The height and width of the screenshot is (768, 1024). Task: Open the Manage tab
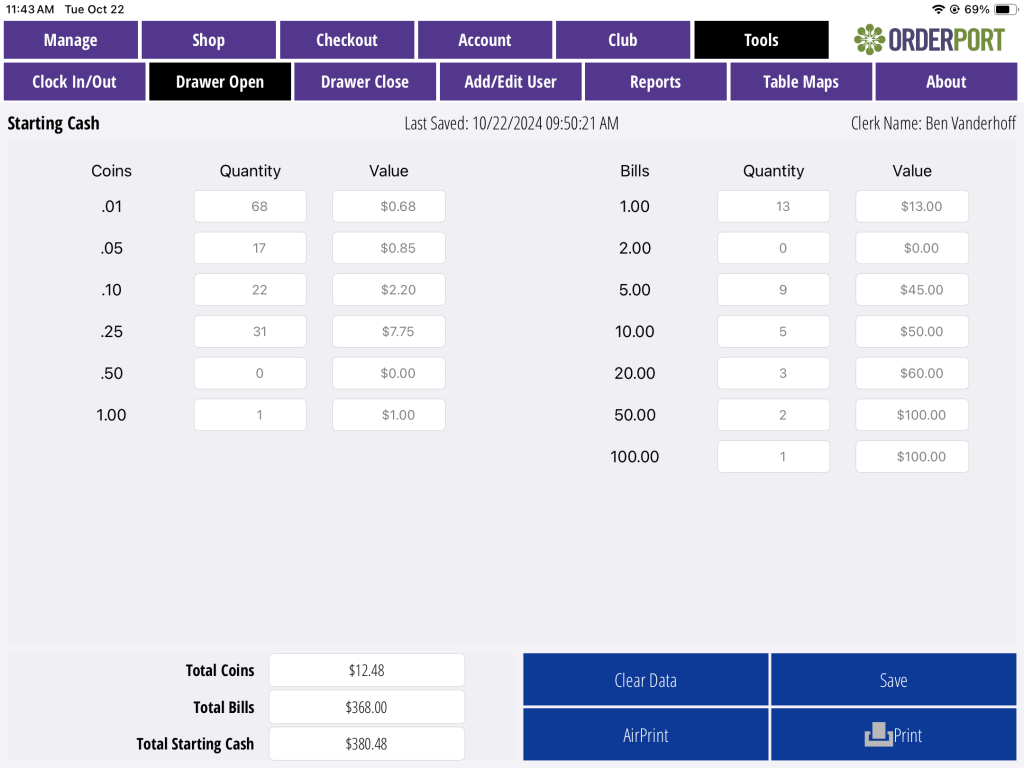point(71,40)
